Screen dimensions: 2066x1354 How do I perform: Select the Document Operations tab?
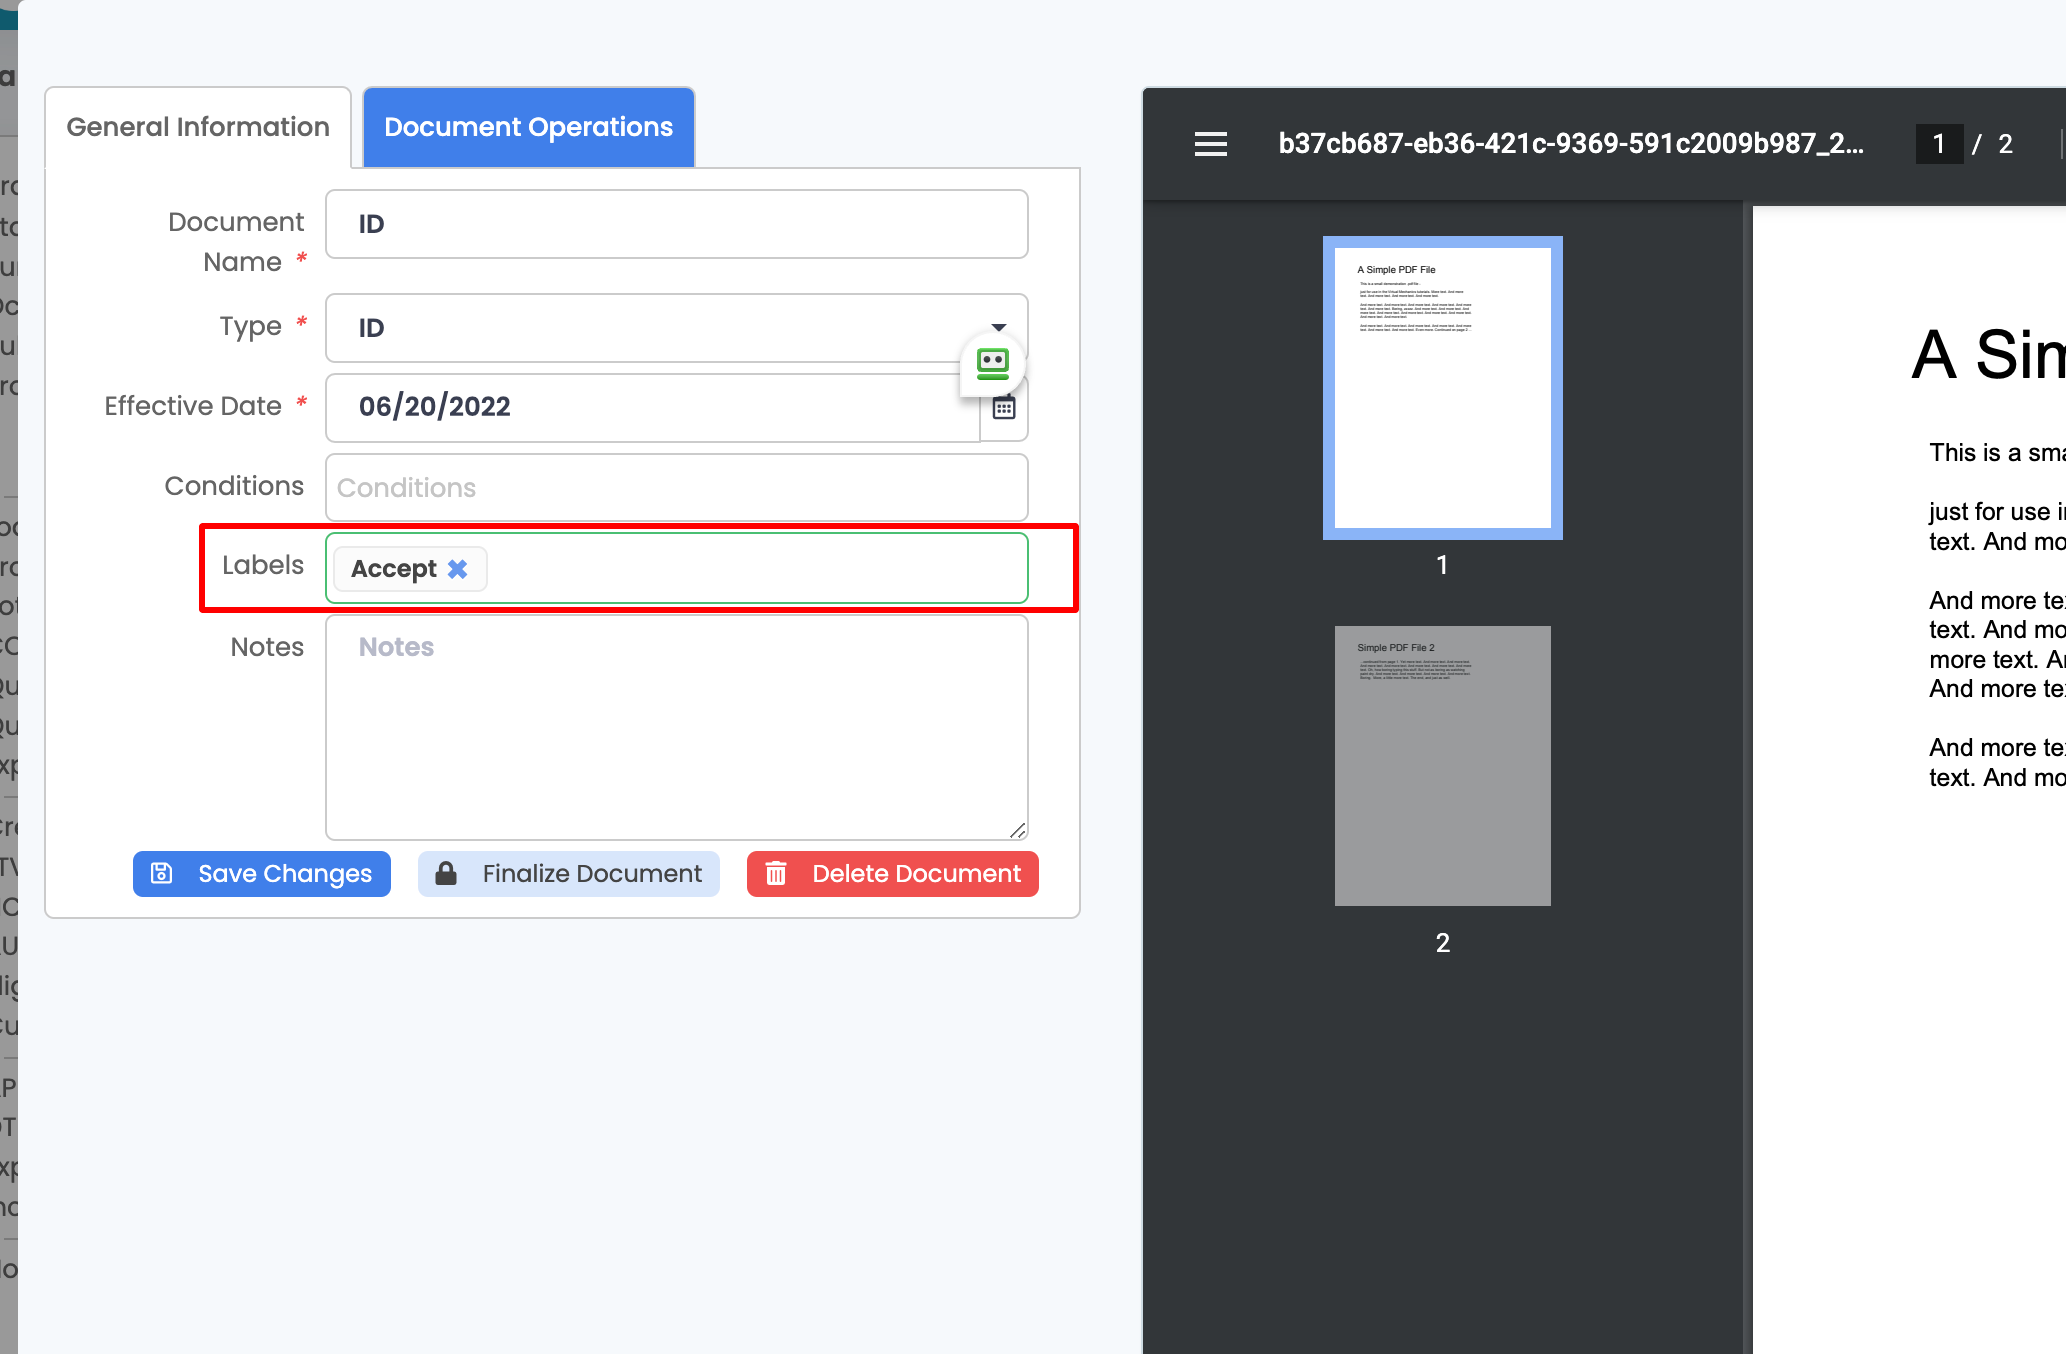[528, 127]
